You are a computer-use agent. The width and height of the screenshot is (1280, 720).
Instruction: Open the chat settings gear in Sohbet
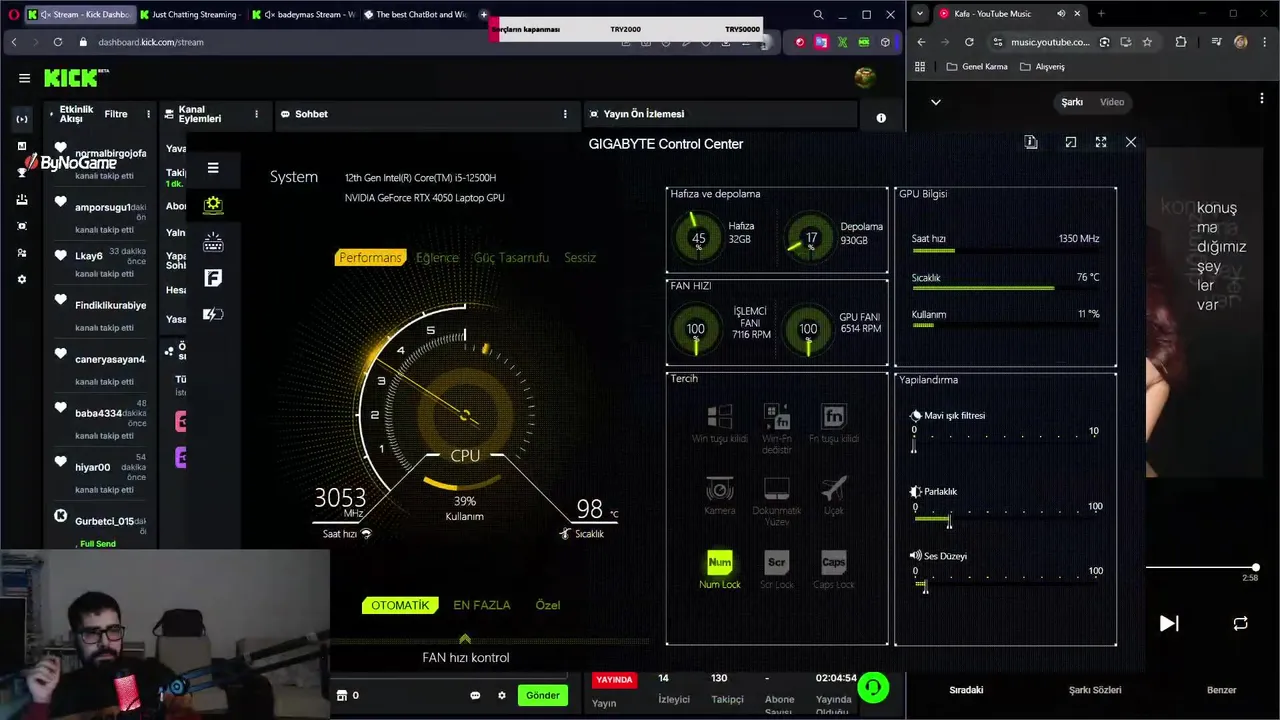pos(502,695)
